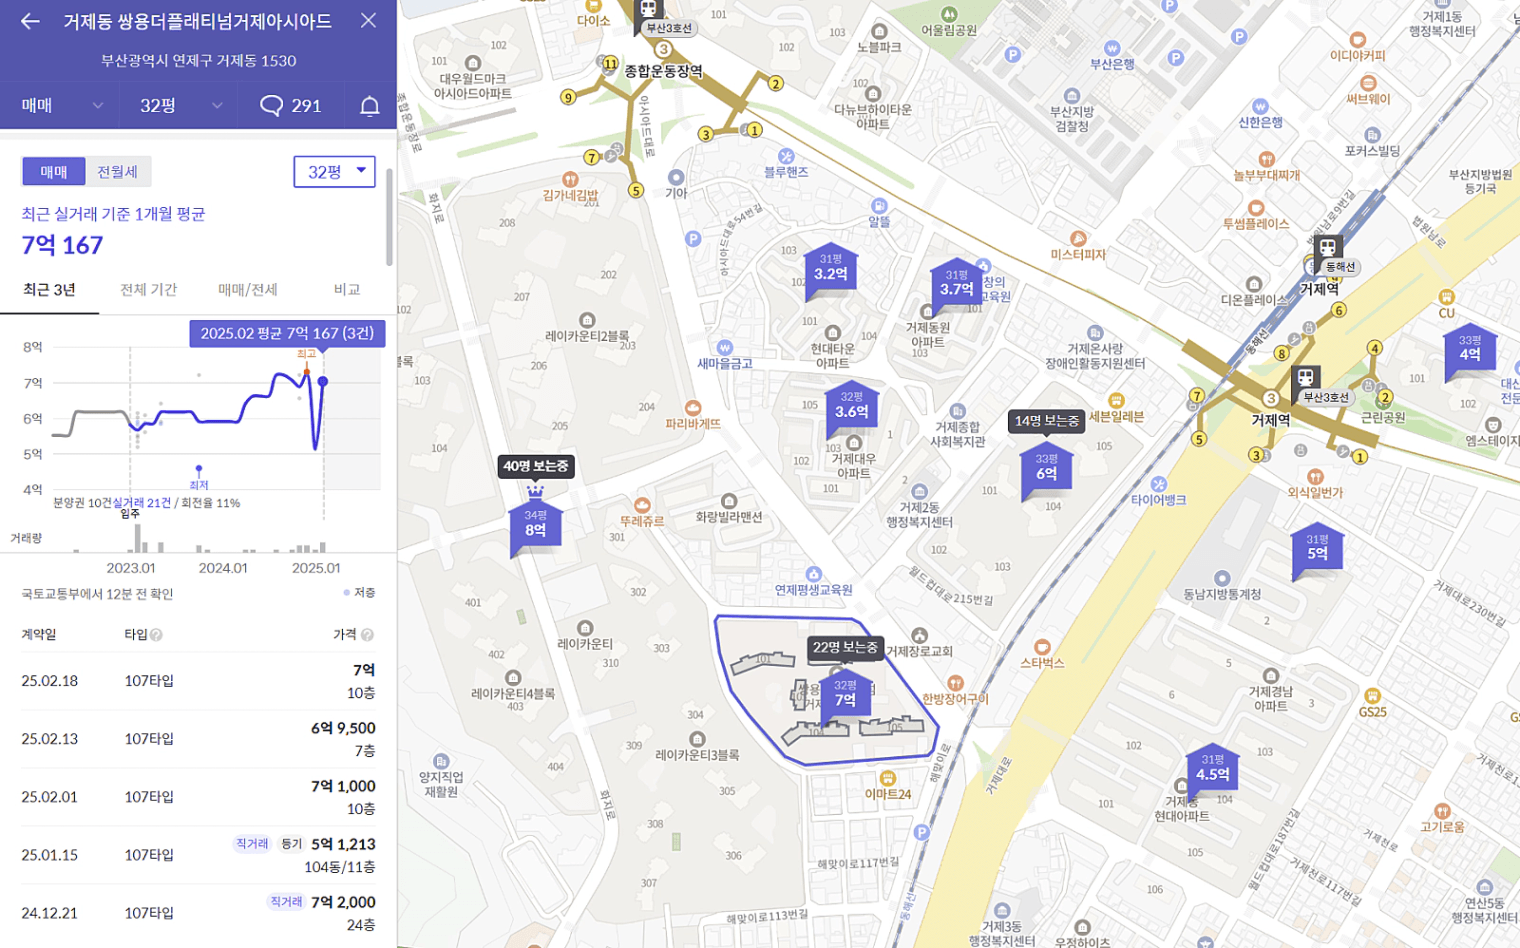This screenshot has width=1520, height=948.
Task: Click the 스타벅스 map icon
Action: pyautogui.click(x=1042, y=647)
